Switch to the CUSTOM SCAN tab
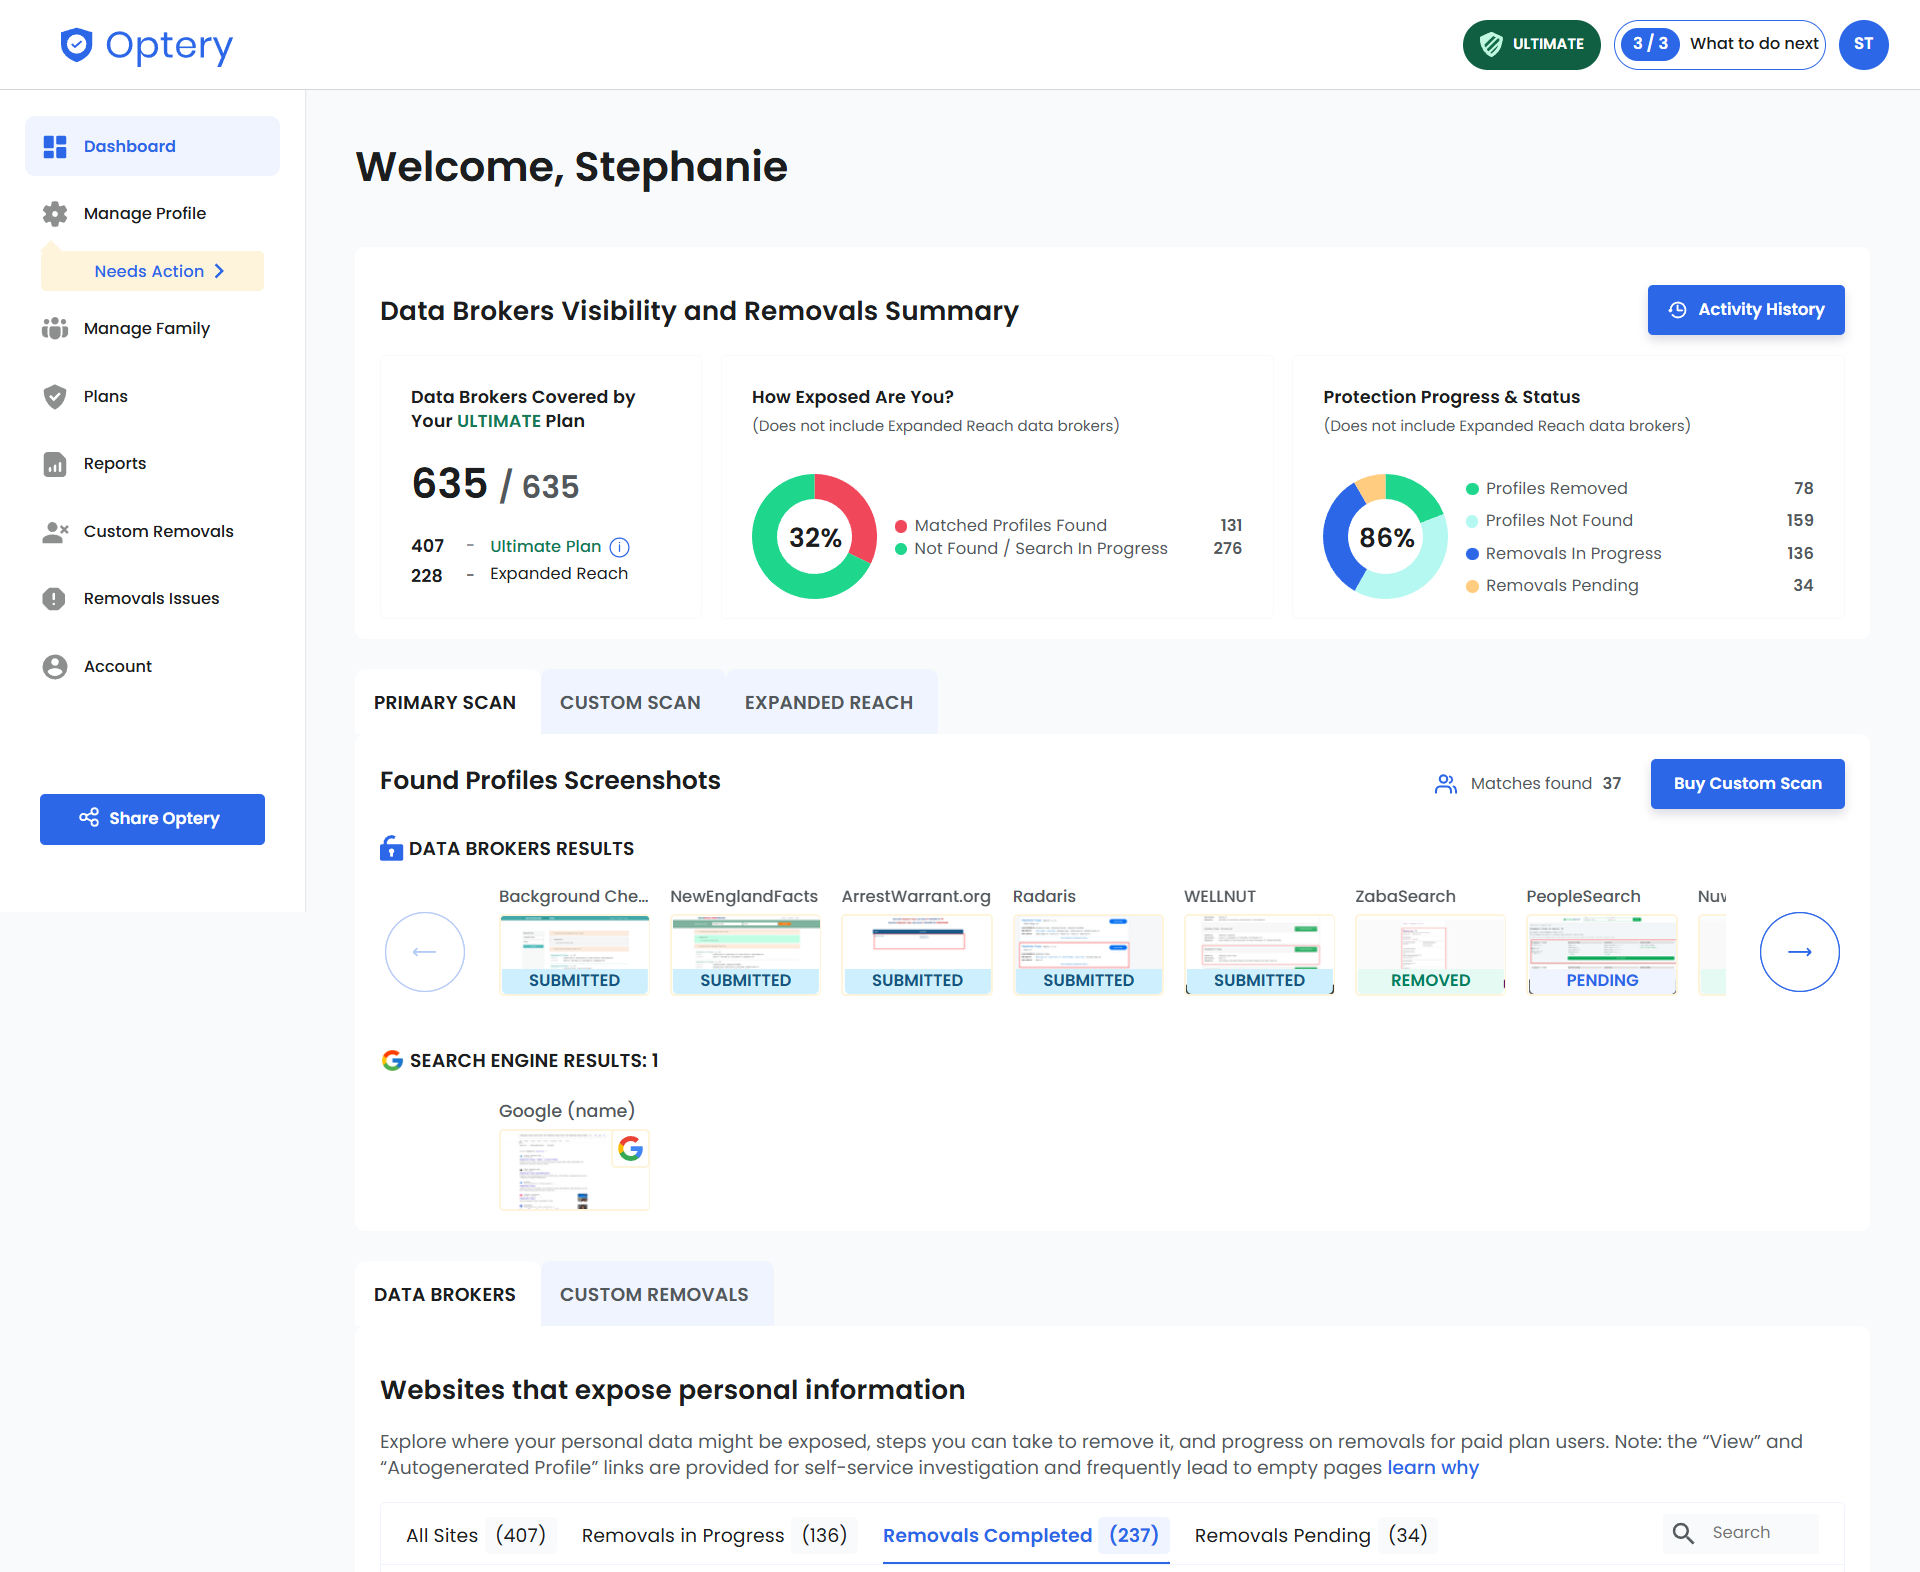Screen dimensions: 1920x1572 pos(632,702)
